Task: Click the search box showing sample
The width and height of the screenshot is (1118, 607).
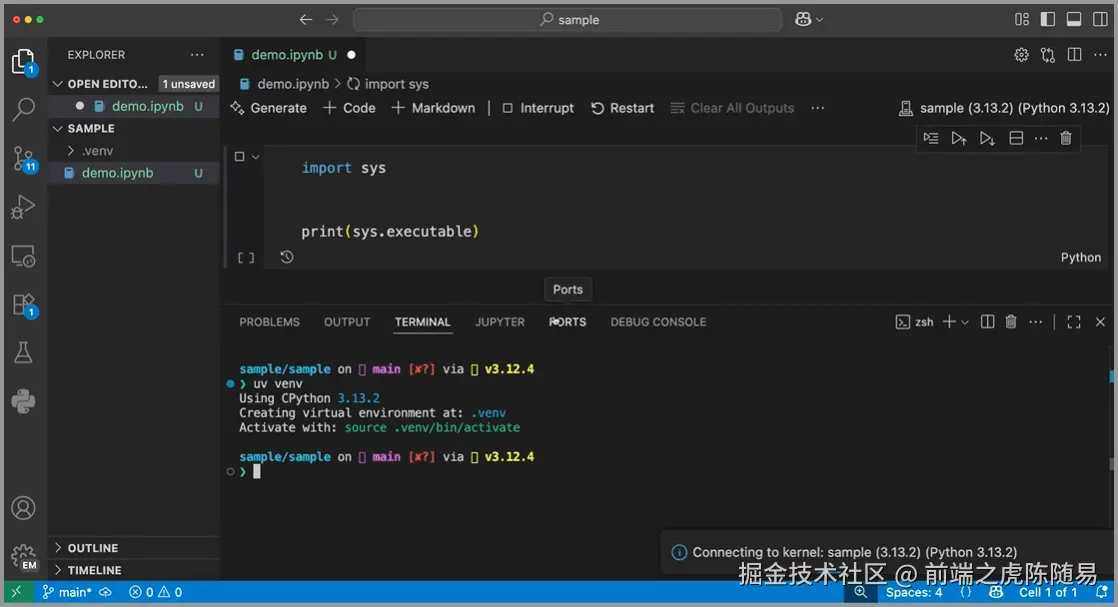Action: (568, 19)
